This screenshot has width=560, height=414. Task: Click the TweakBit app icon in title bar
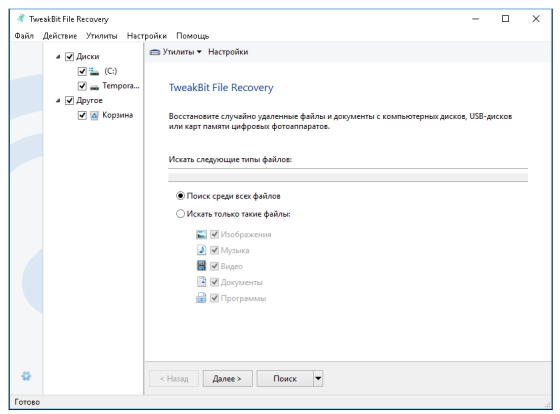coord(21,19)
